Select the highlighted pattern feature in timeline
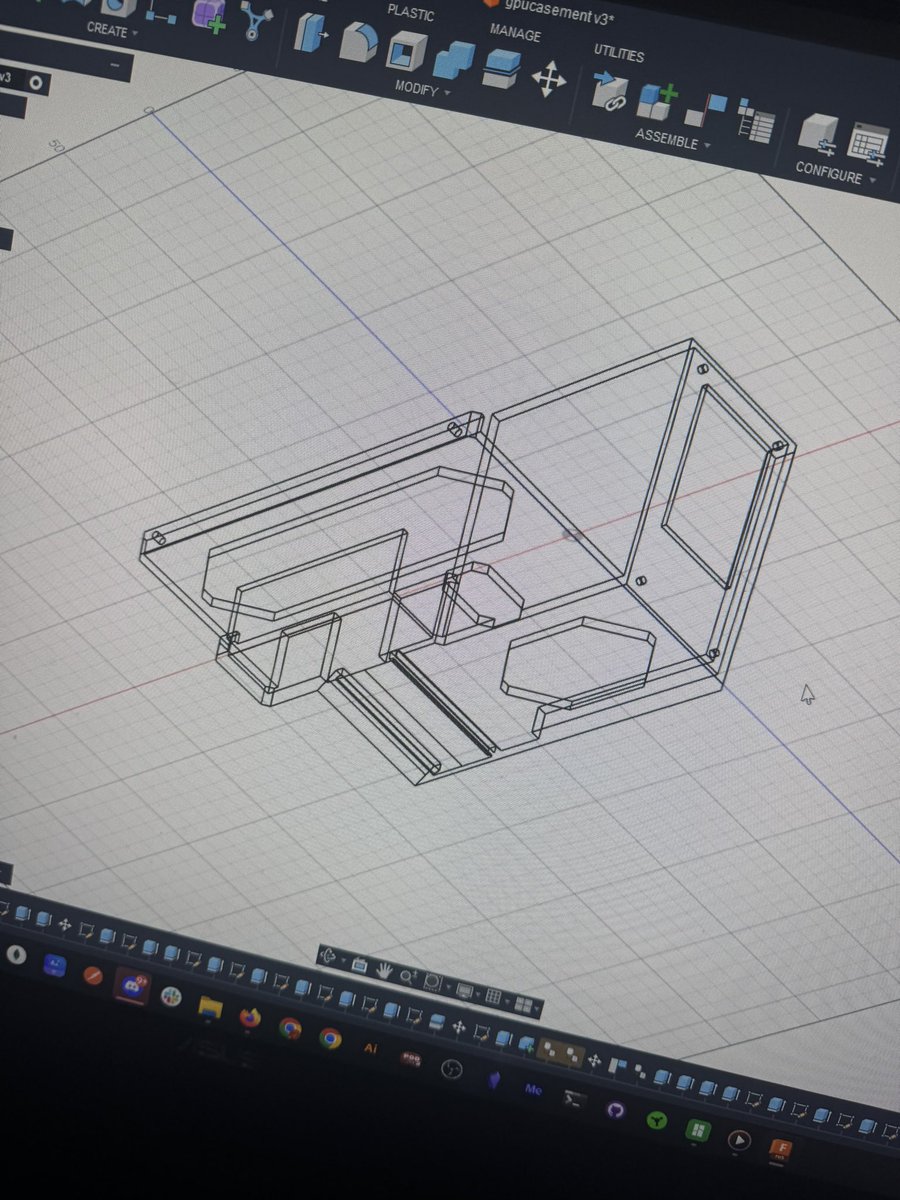Image resolution: width=900 pixels, height=1200 pixels. click(562, 1053)
